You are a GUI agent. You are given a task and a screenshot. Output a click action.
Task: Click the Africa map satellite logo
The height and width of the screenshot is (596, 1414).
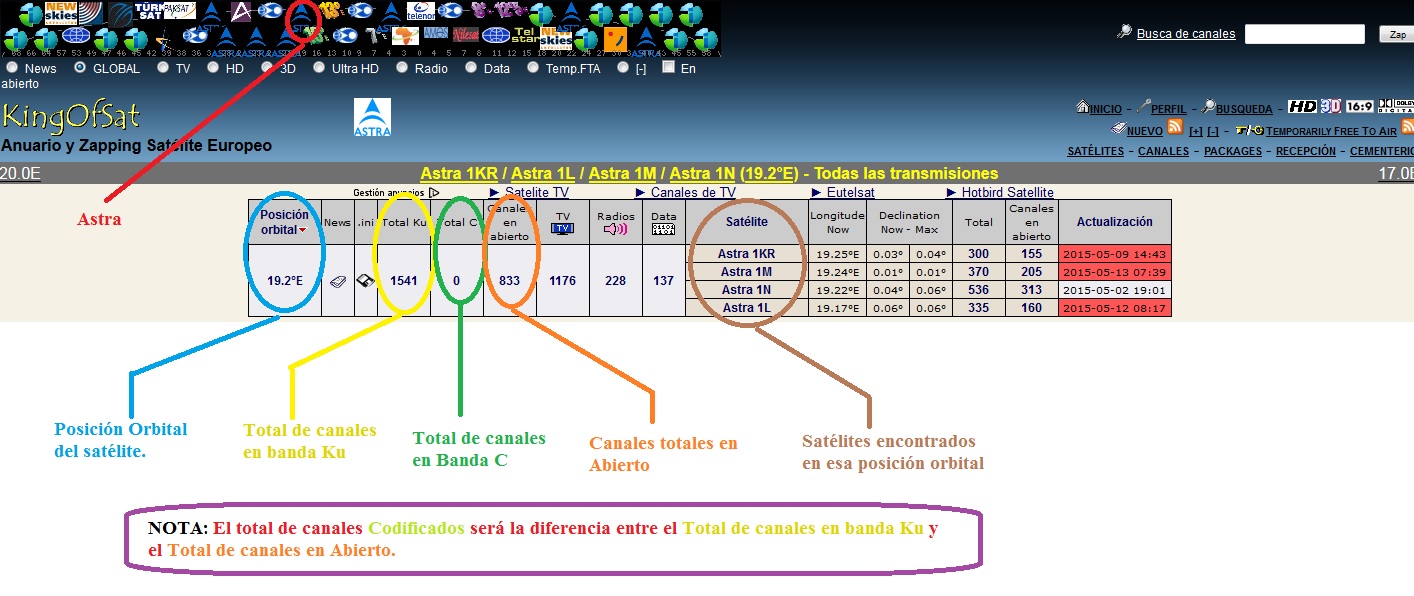[x=405, y=37]
